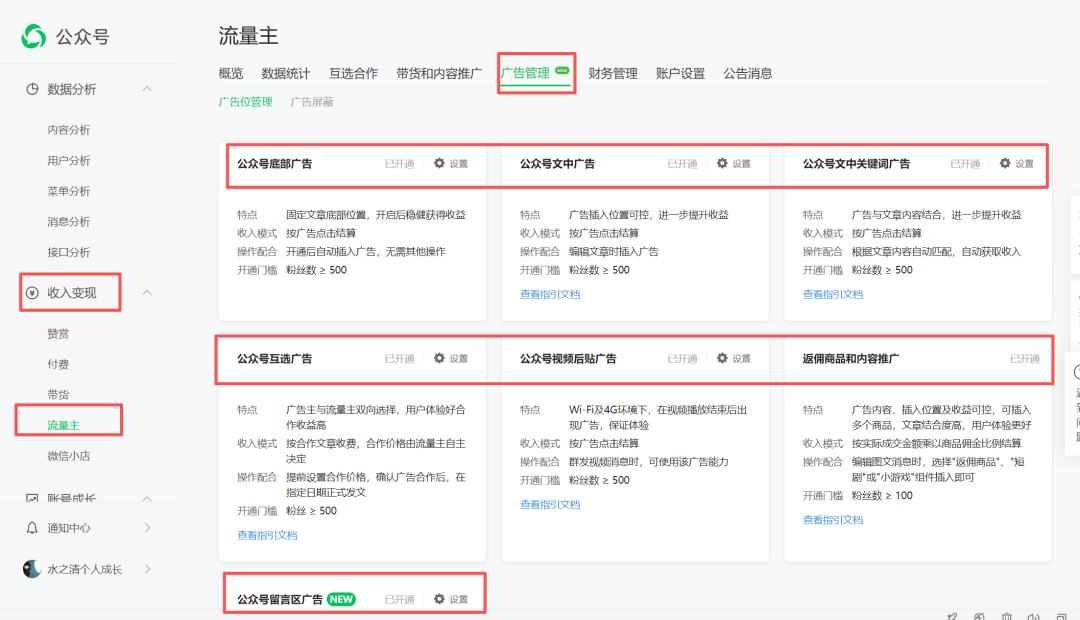Viewport: 1080px width, 620px height.
Task: Collapse the 数据分析 sidebar section
Action: pos(146,89)
